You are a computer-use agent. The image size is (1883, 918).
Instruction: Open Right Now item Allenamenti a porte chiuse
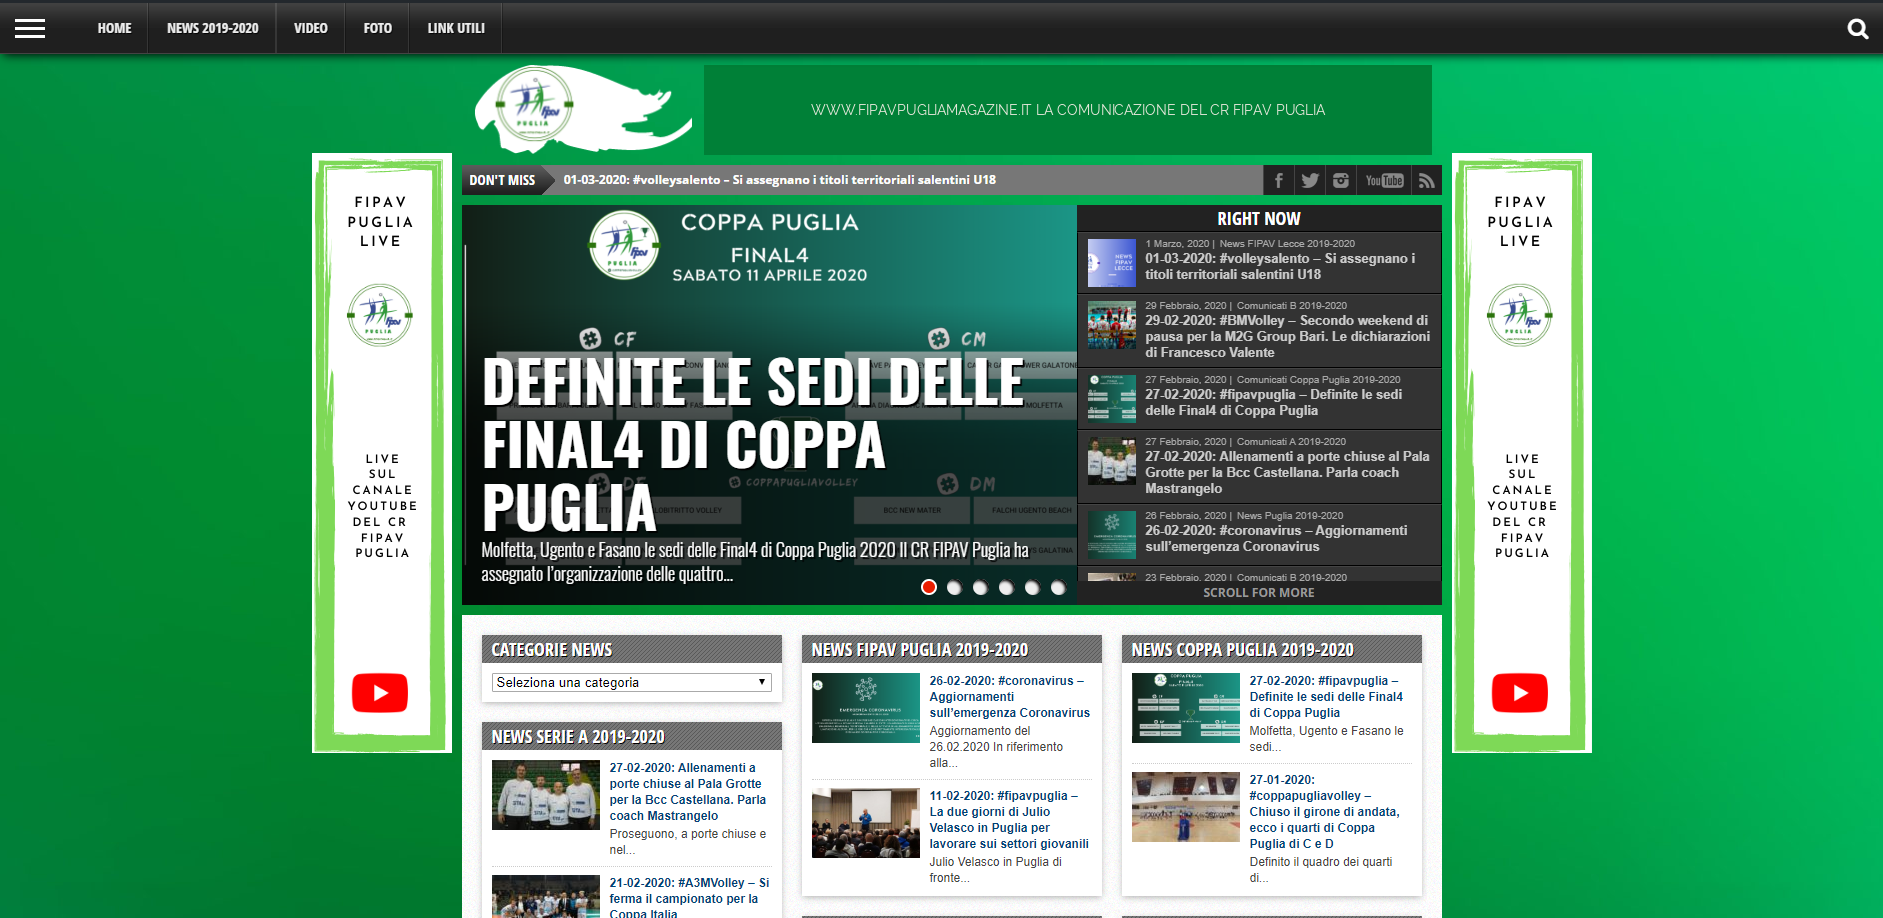pos(1288,472)
